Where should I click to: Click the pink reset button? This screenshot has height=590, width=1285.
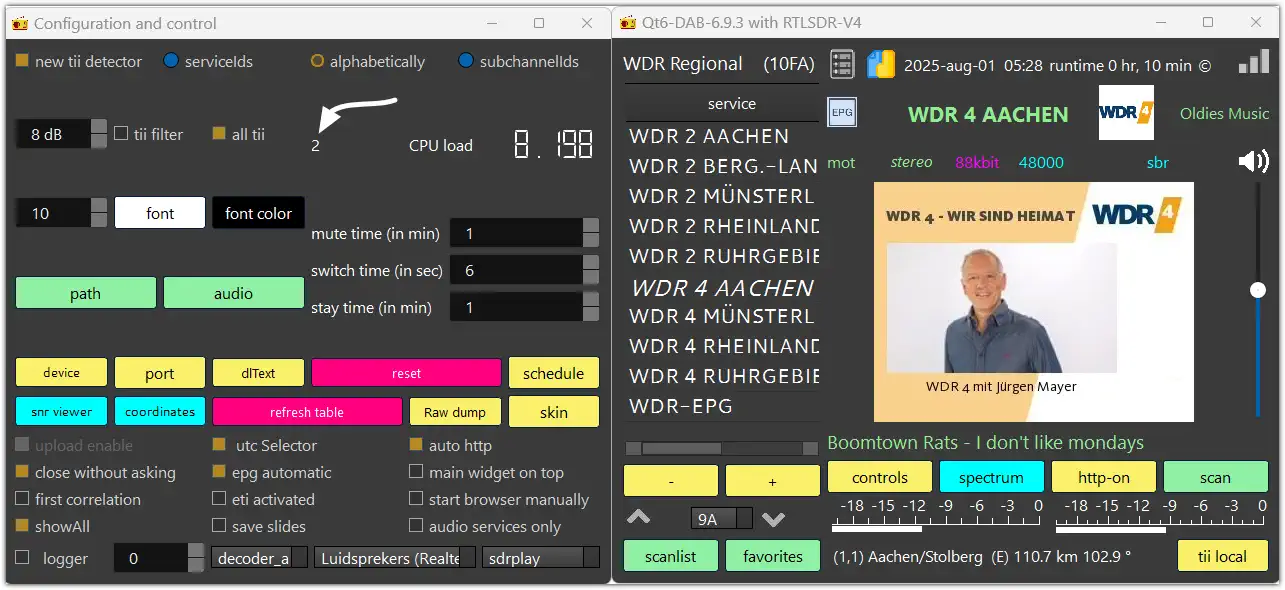(406, 372)
